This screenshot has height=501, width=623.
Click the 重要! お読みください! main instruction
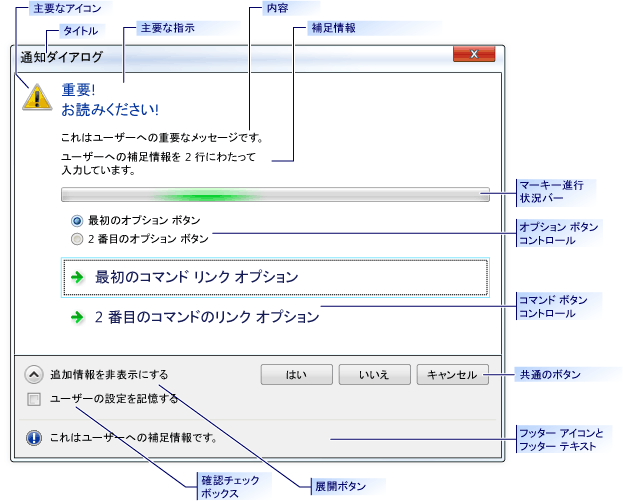(x=110, y=100)
